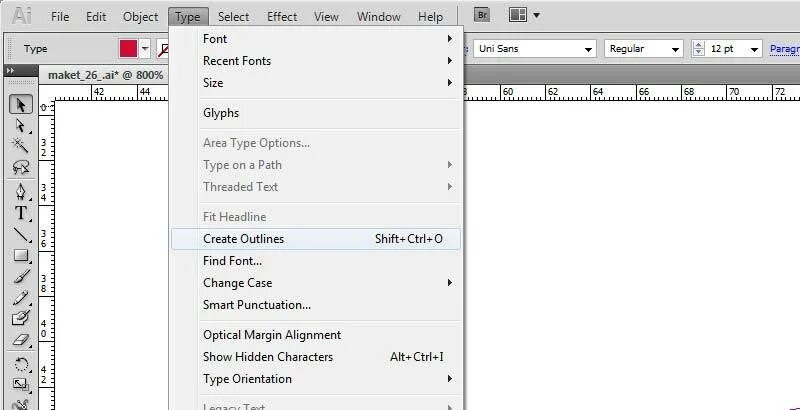Open the Uni Sans font family dropdown
This screenshot has width=800, height=410.
[x=588, y=48]
